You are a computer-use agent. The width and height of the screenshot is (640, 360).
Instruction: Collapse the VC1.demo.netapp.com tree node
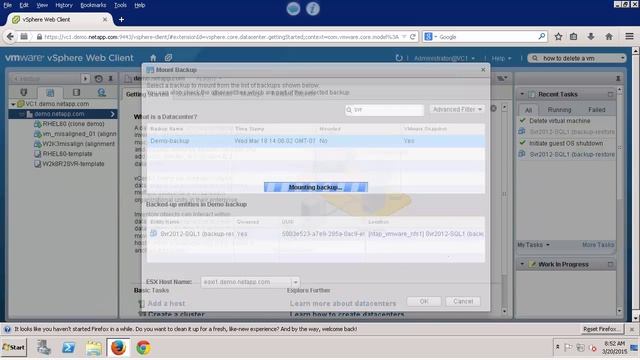[x=13, y=104]
